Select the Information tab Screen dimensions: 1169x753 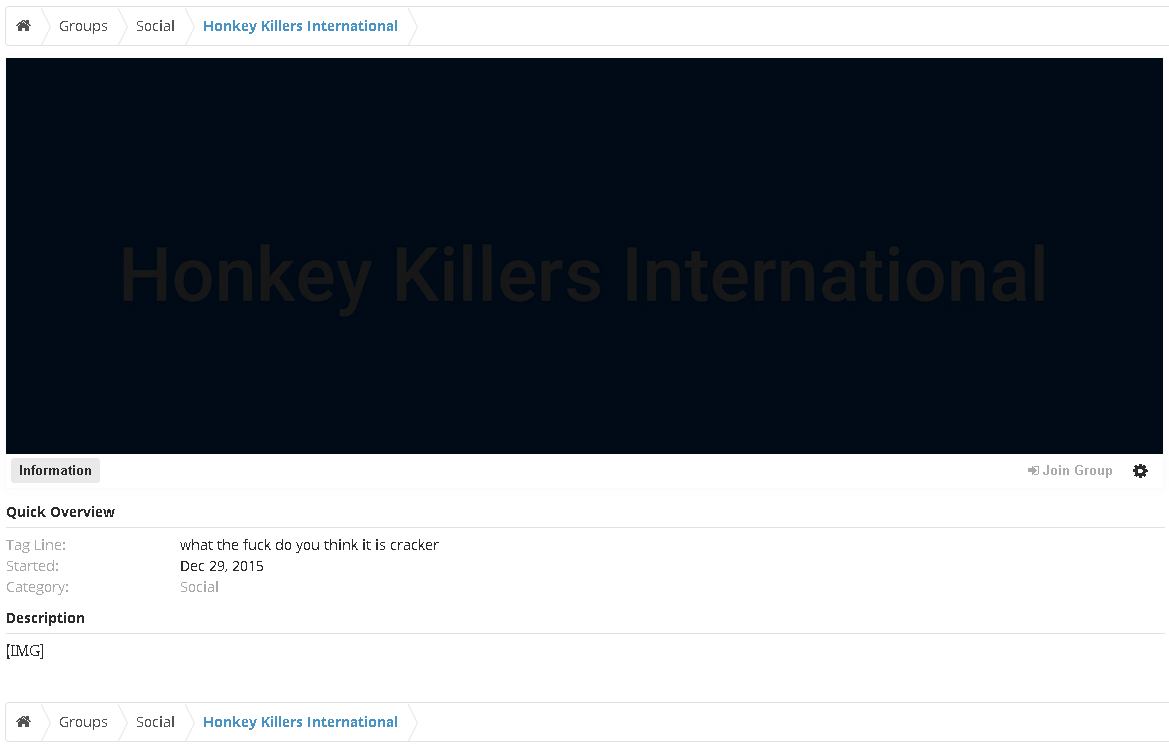55,470
